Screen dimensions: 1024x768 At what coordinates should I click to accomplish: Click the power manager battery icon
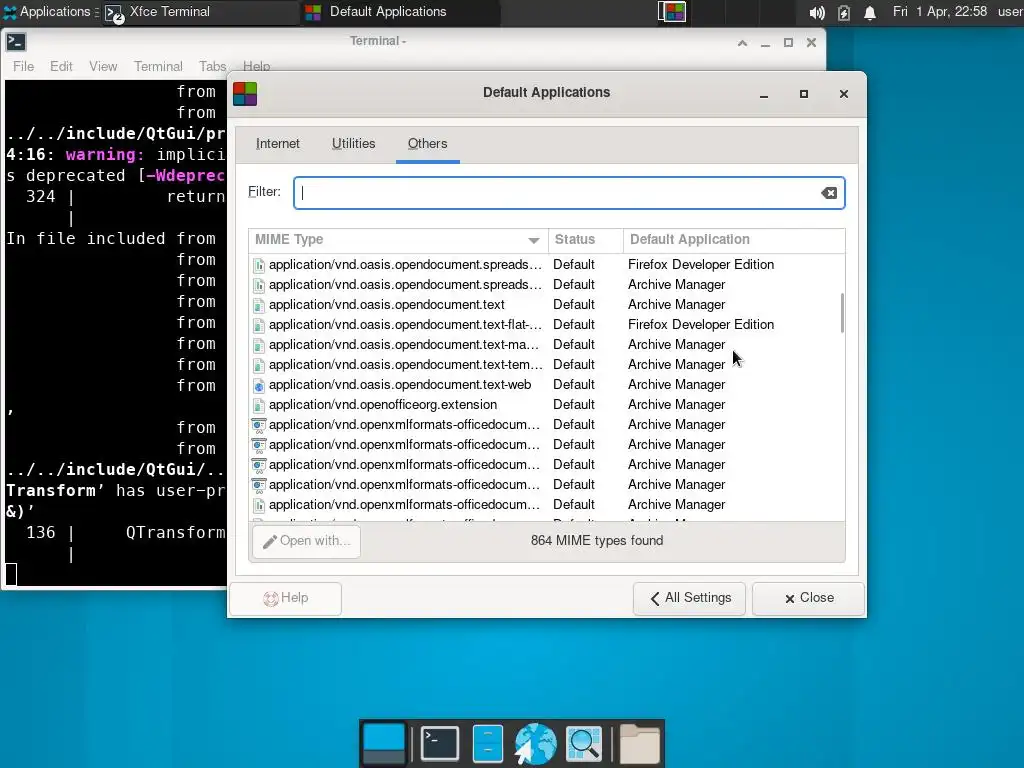click(844, 12)
